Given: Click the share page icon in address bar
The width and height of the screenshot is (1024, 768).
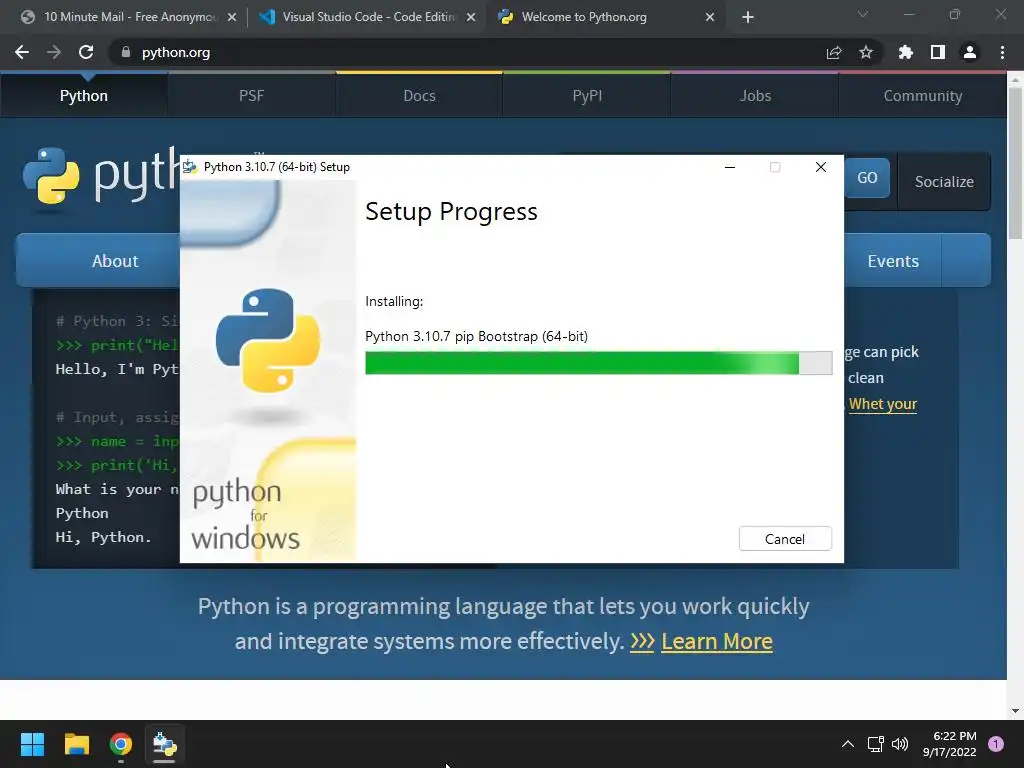Looking at the screenshot, I should tap(834, 52).
